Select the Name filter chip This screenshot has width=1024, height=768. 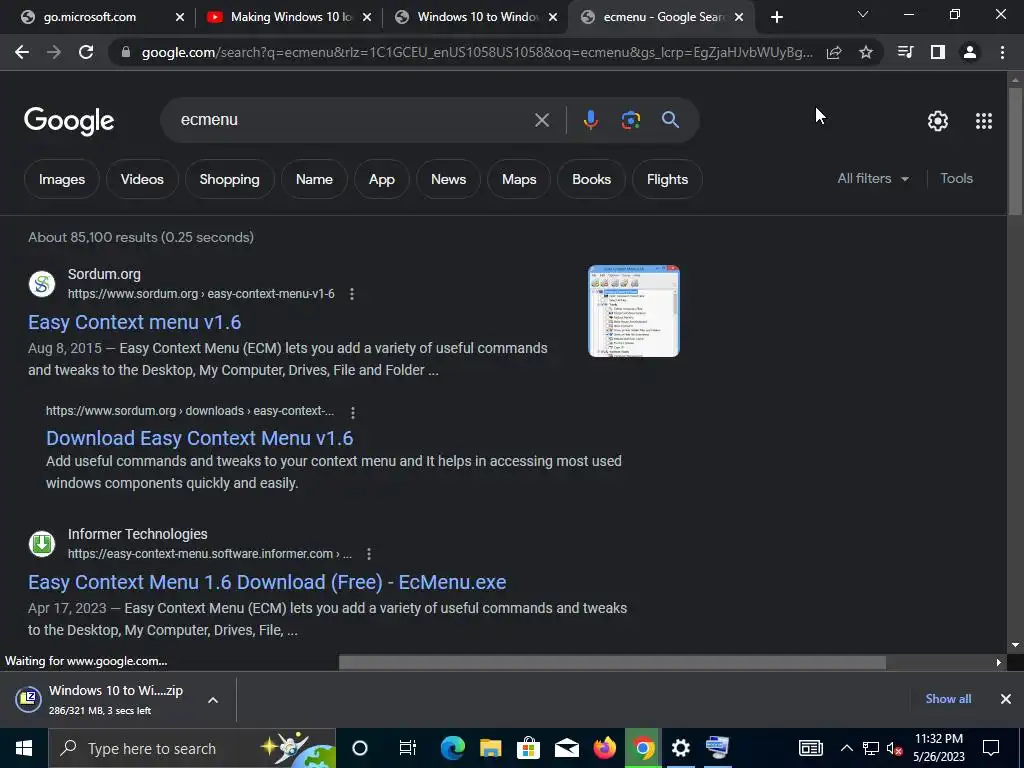click(314, 179)
